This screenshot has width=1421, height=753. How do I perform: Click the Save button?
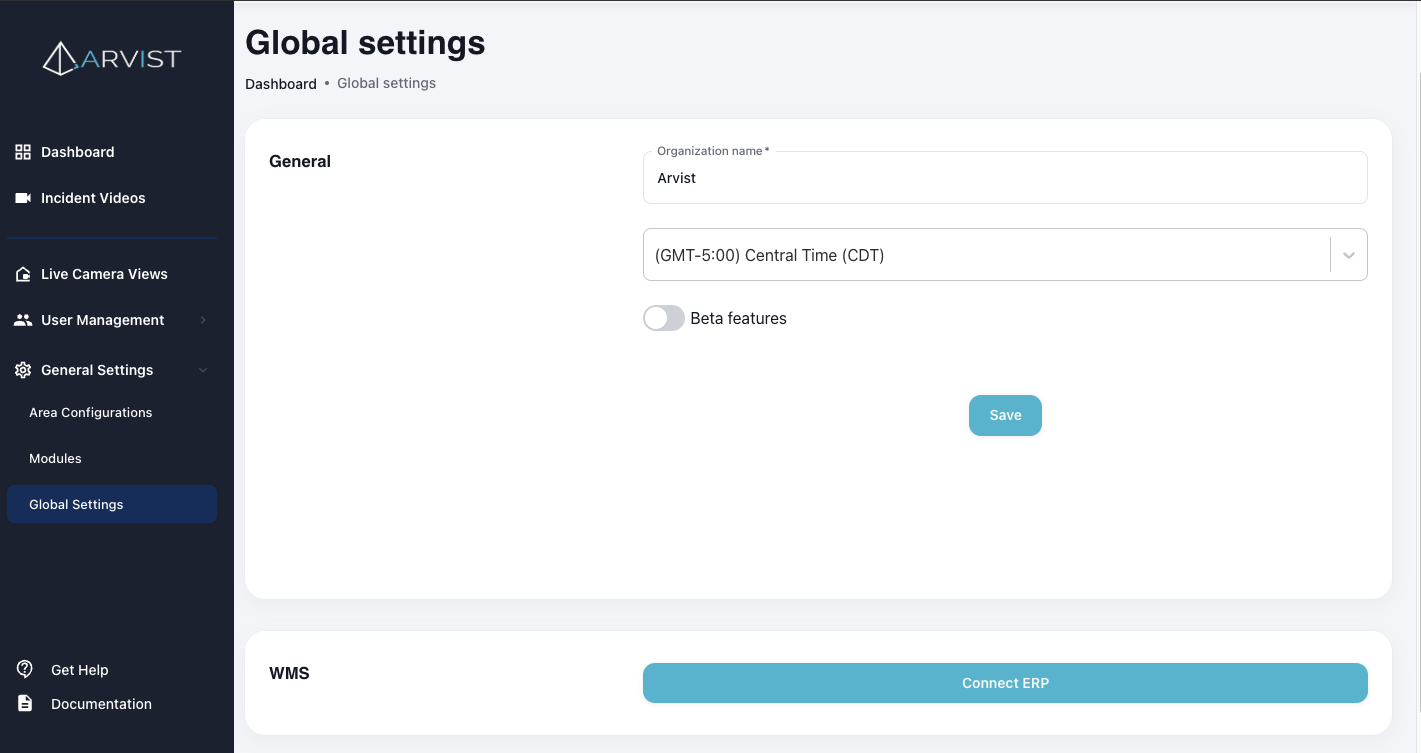1005,415
